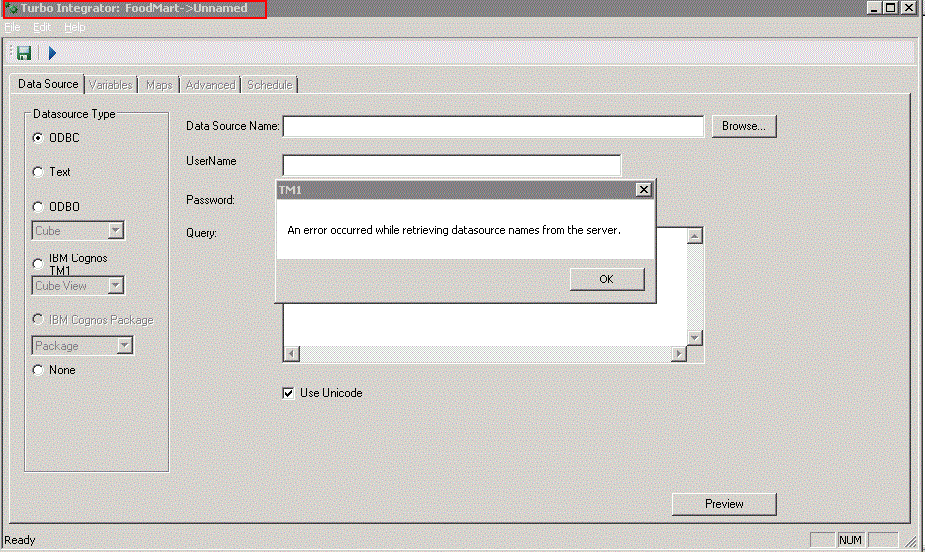Switch to the Data Source tab
Viewport: 925px width, 552px height.
(48, 84)
